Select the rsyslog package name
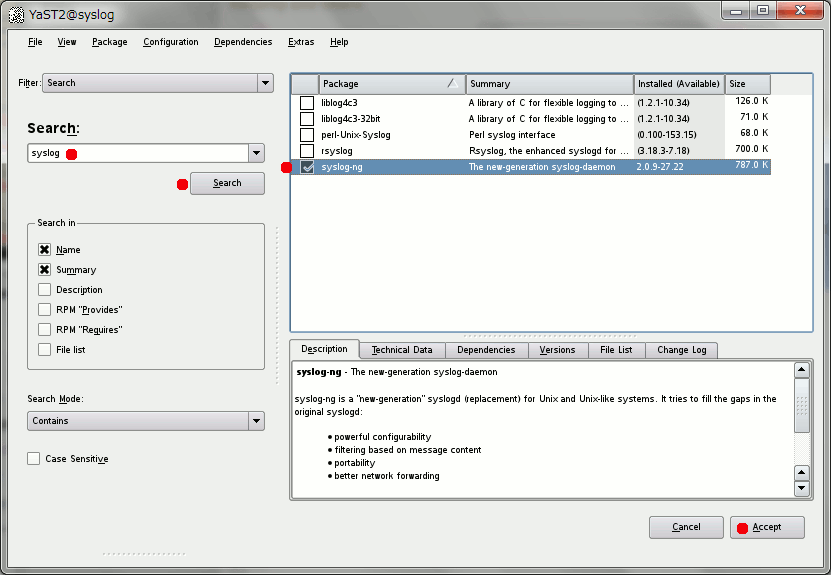The image size is (831, 575). pyautogui.click(x=337, y=151)
